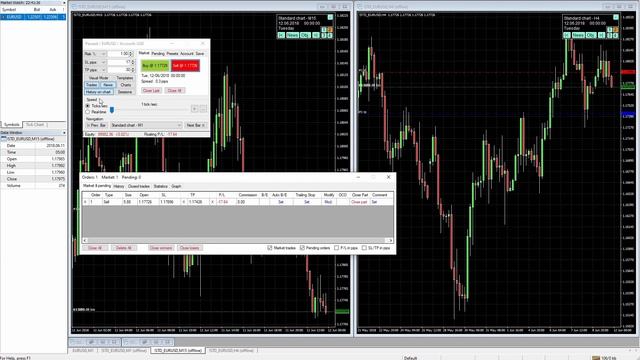This screenshot has height=360, width=640.
Task: Click Set under Auto B/E for order 1
Action: 281,202
